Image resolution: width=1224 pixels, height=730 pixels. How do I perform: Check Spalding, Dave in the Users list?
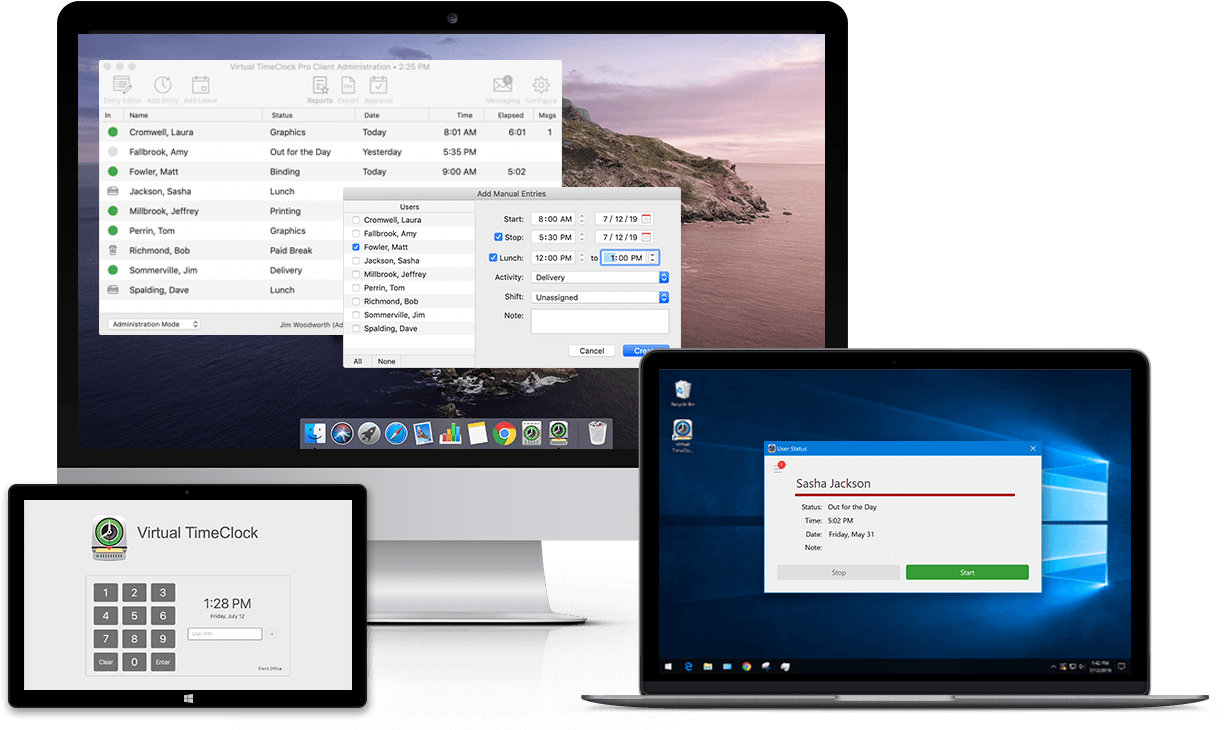357,328
